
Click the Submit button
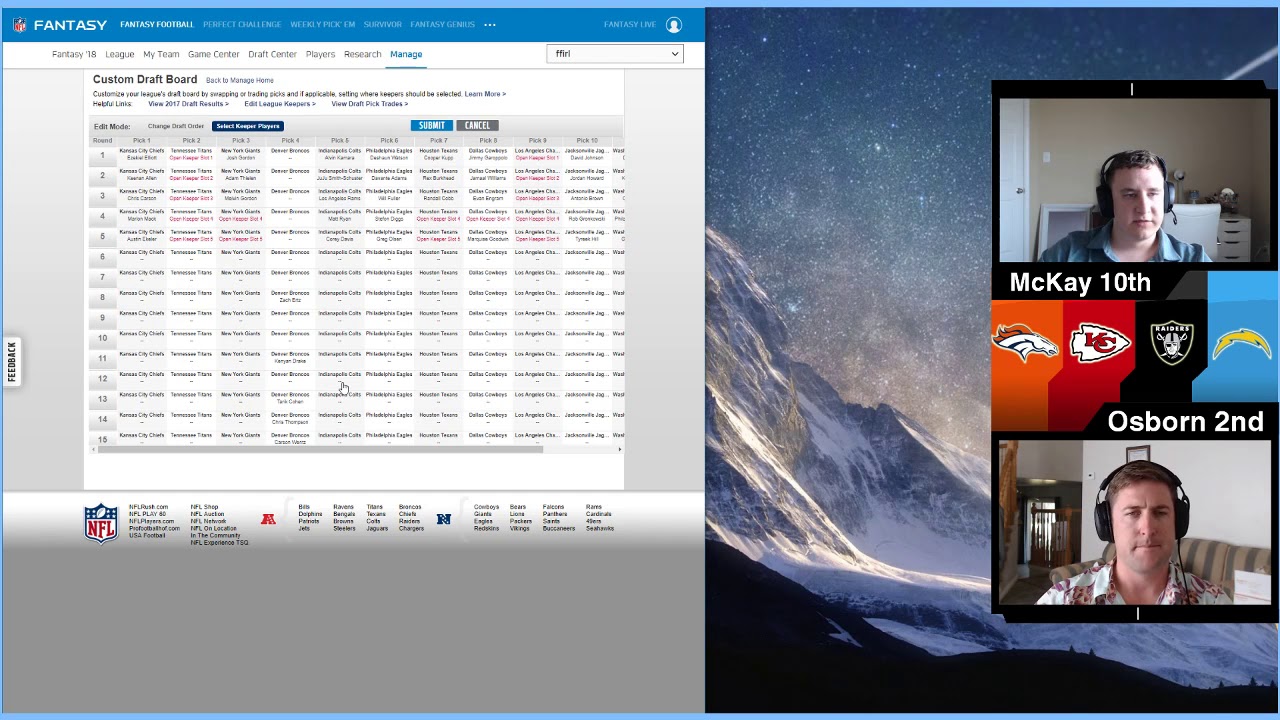click(431, 125)
